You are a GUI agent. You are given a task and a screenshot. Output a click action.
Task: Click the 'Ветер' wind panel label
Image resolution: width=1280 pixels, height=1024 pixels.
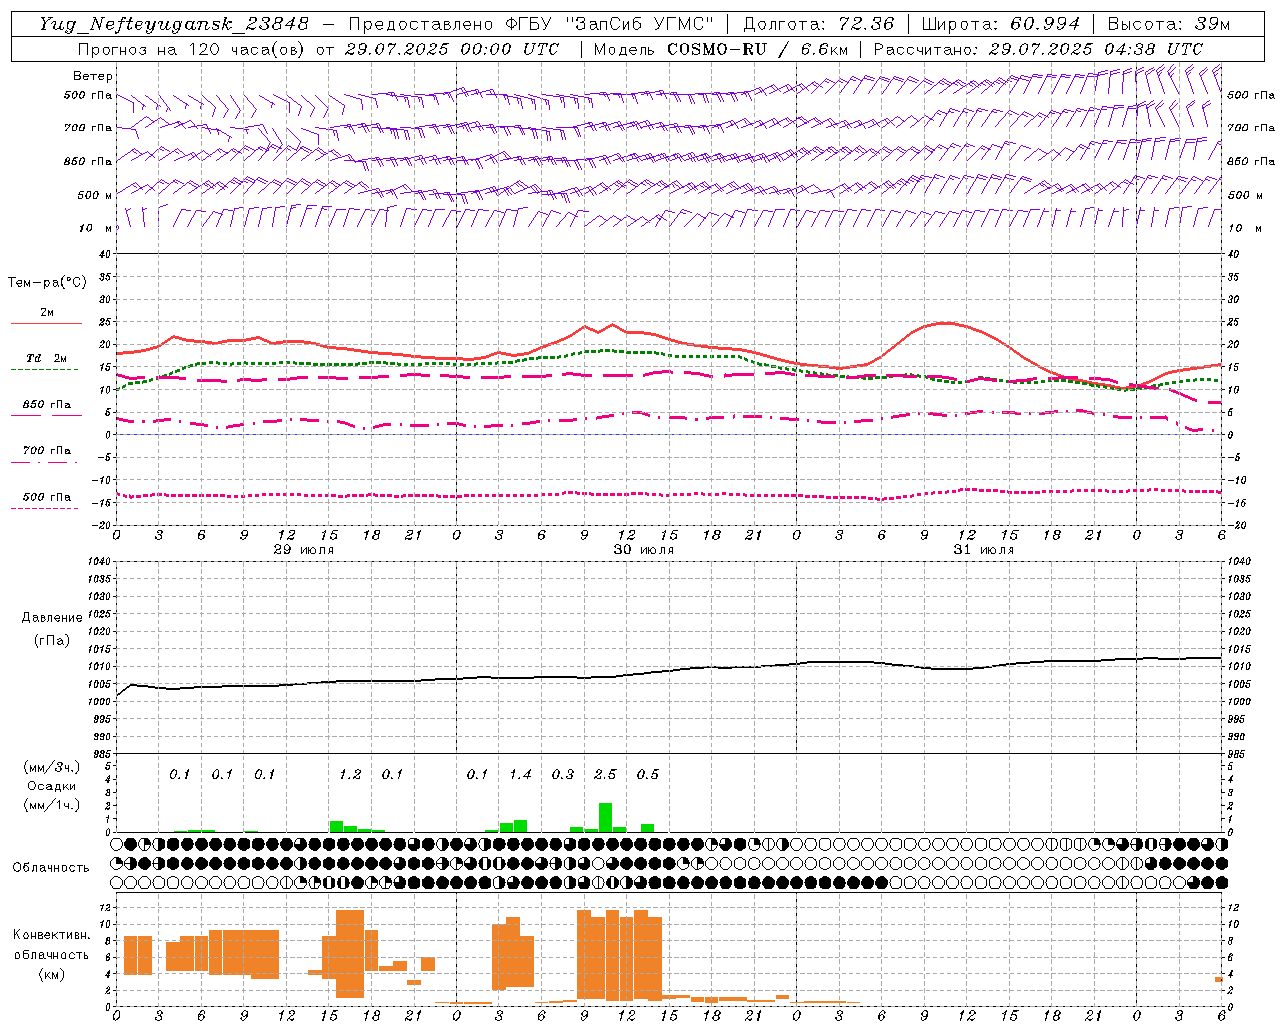click(x=93, y=76)
